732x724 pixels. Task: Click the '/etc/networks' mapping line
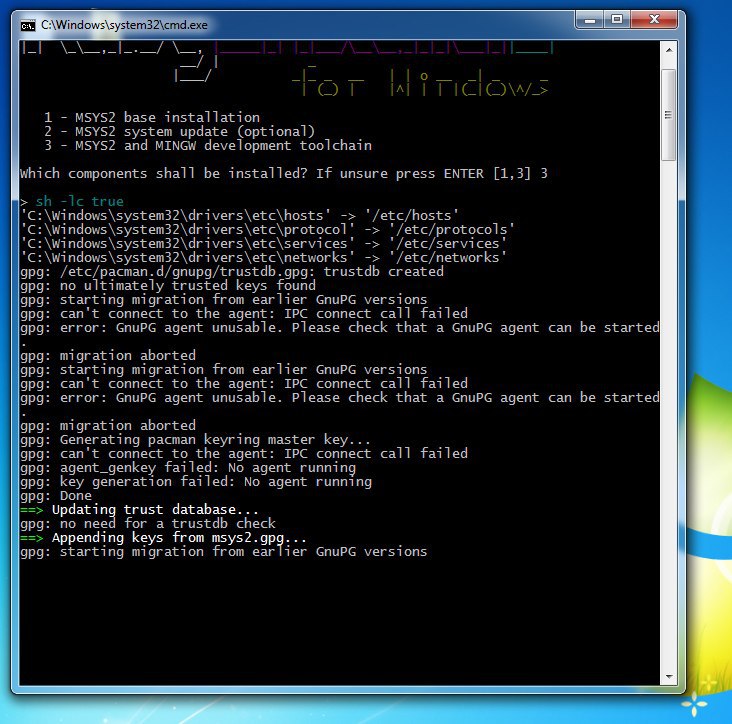click(263, 258)
